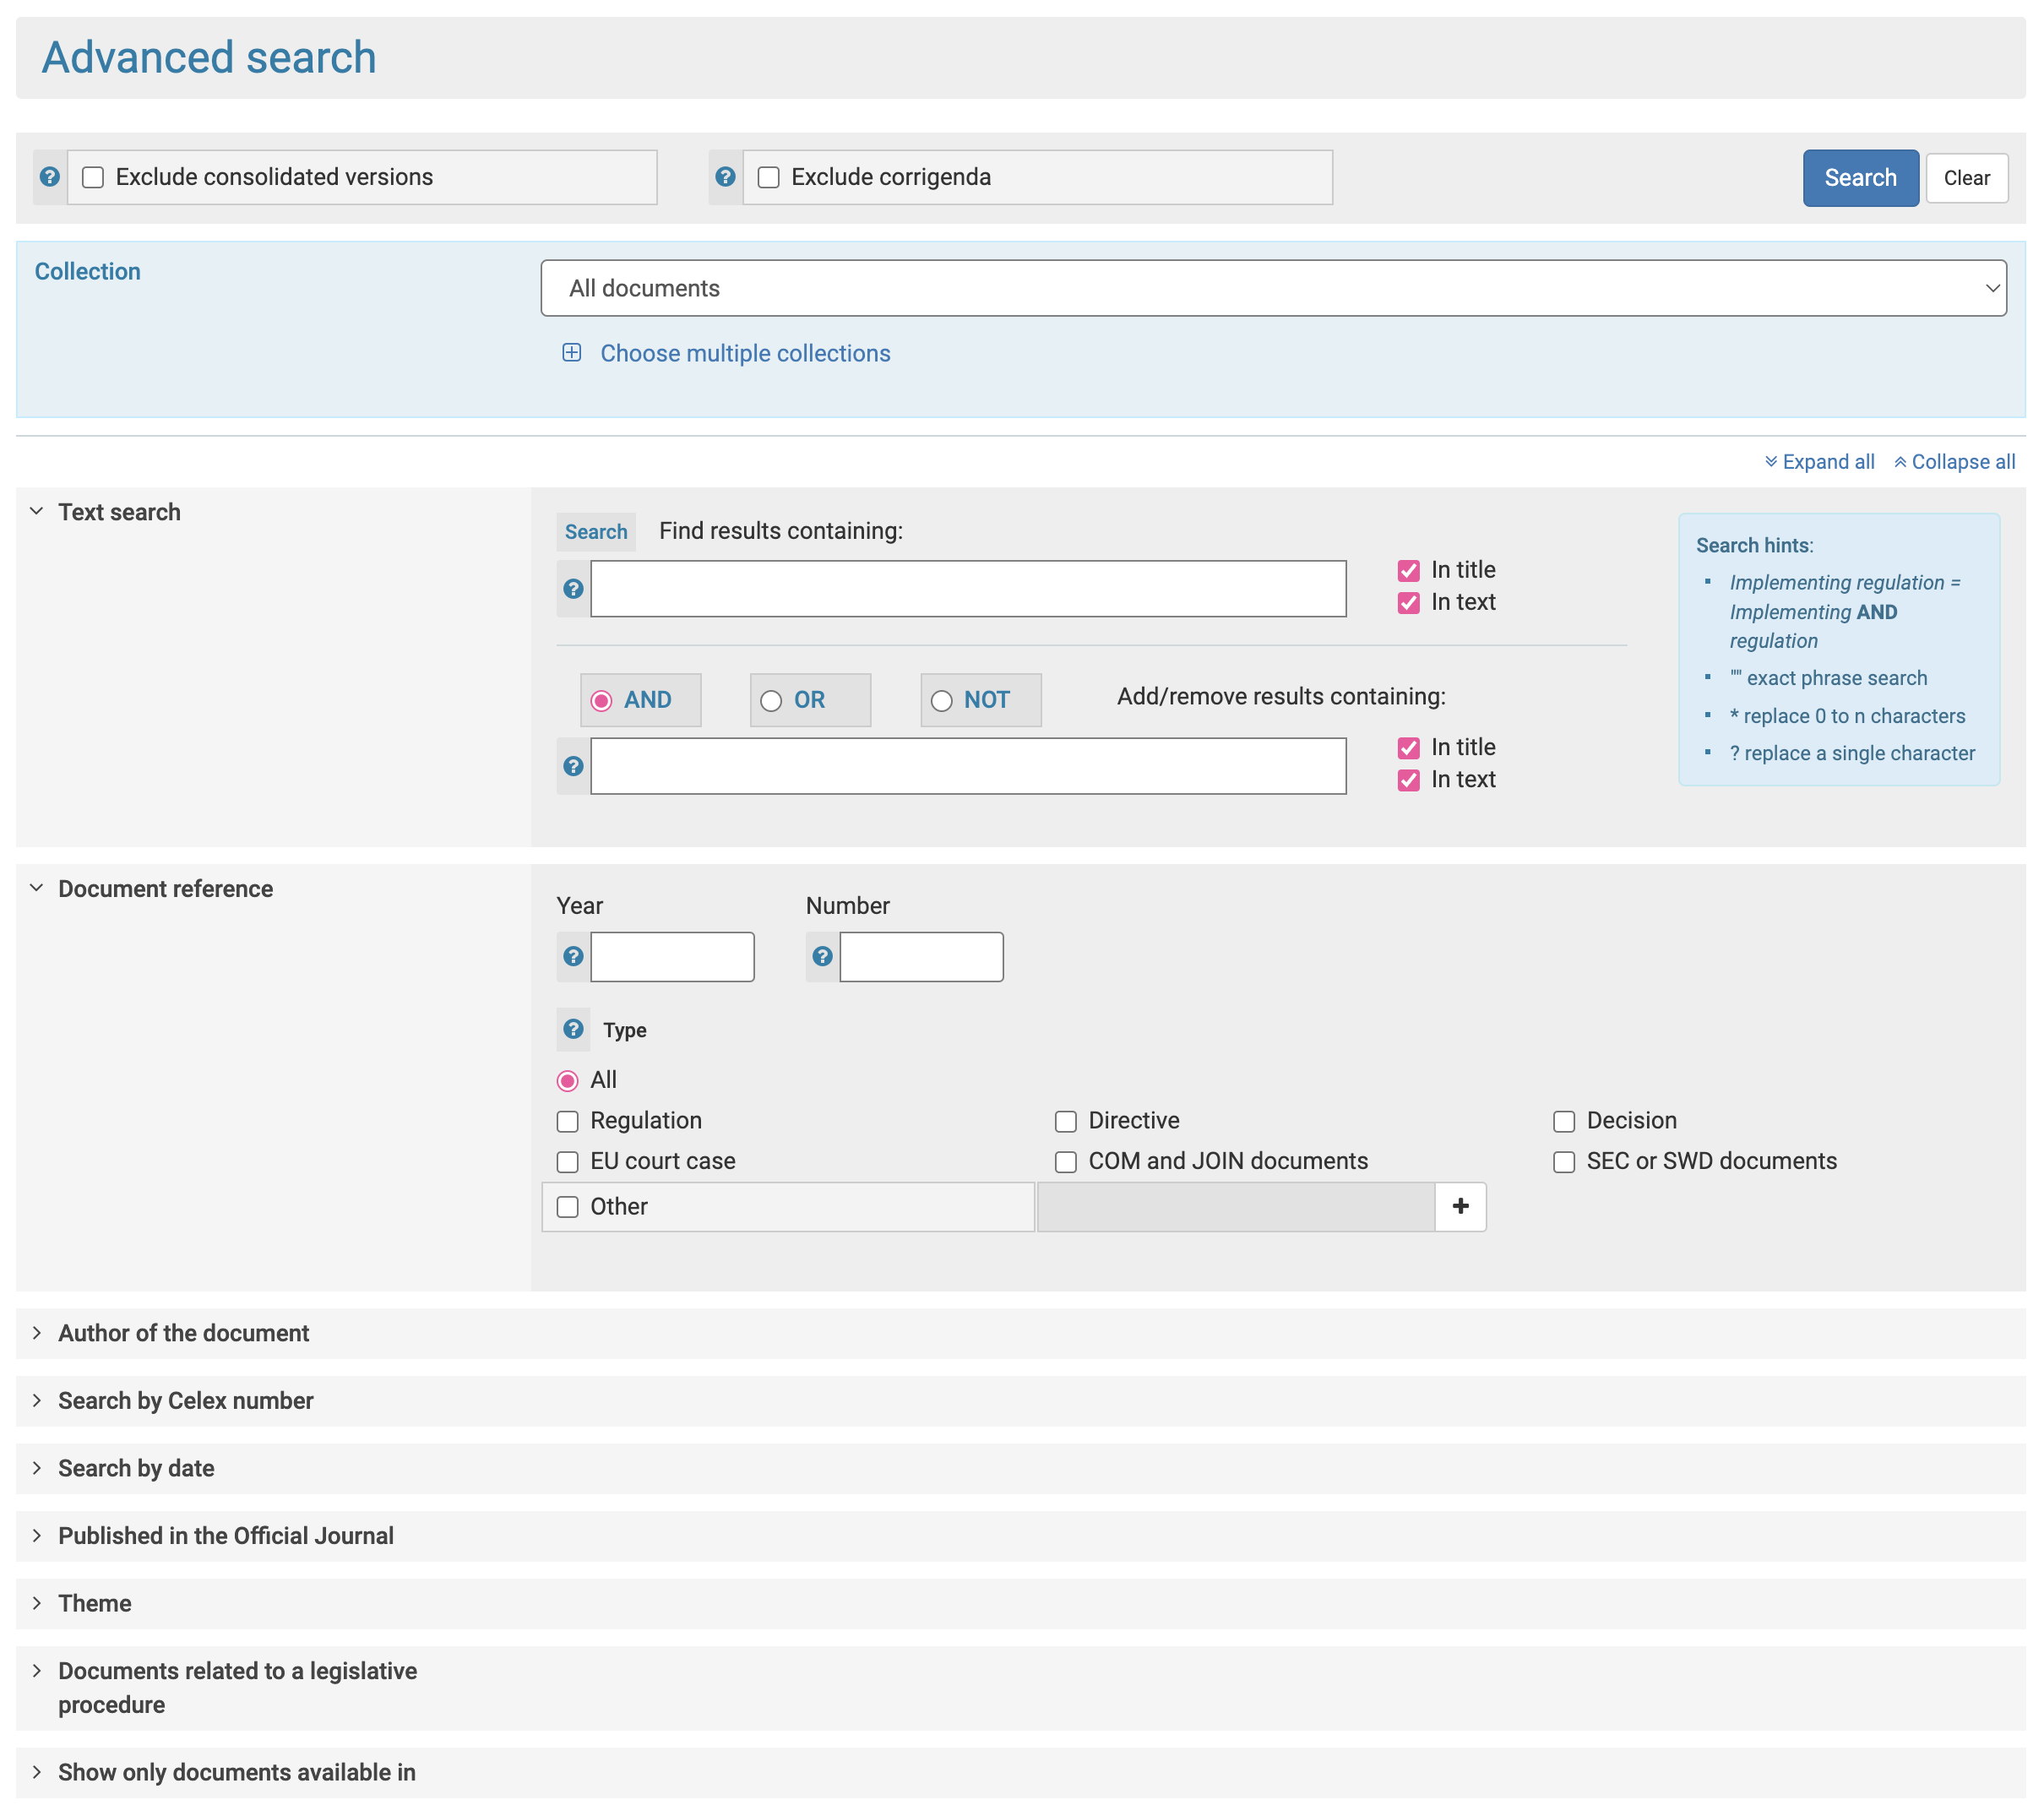The width and height of the screenshot is (2044, 1816).
Task: Check the Directive type checkbox
Action: tap(1066, 1122)
